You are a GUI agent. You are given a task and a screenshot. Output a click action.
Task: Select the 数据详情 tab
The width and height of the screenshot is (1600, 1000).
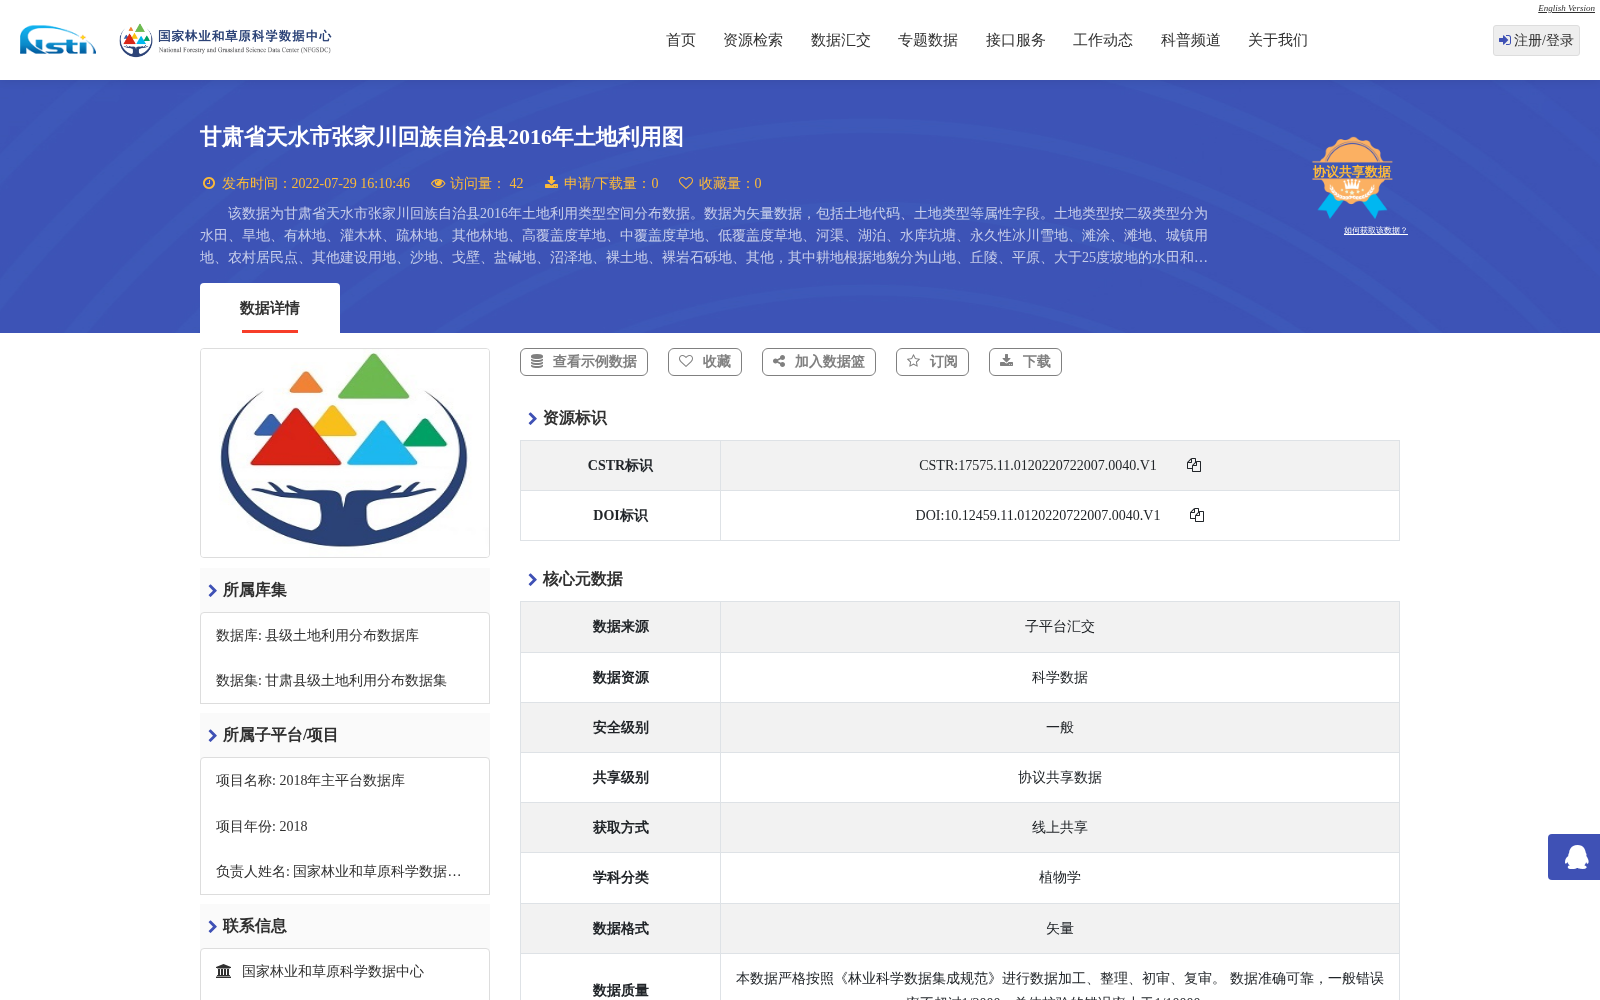click(x=270, y=308)
